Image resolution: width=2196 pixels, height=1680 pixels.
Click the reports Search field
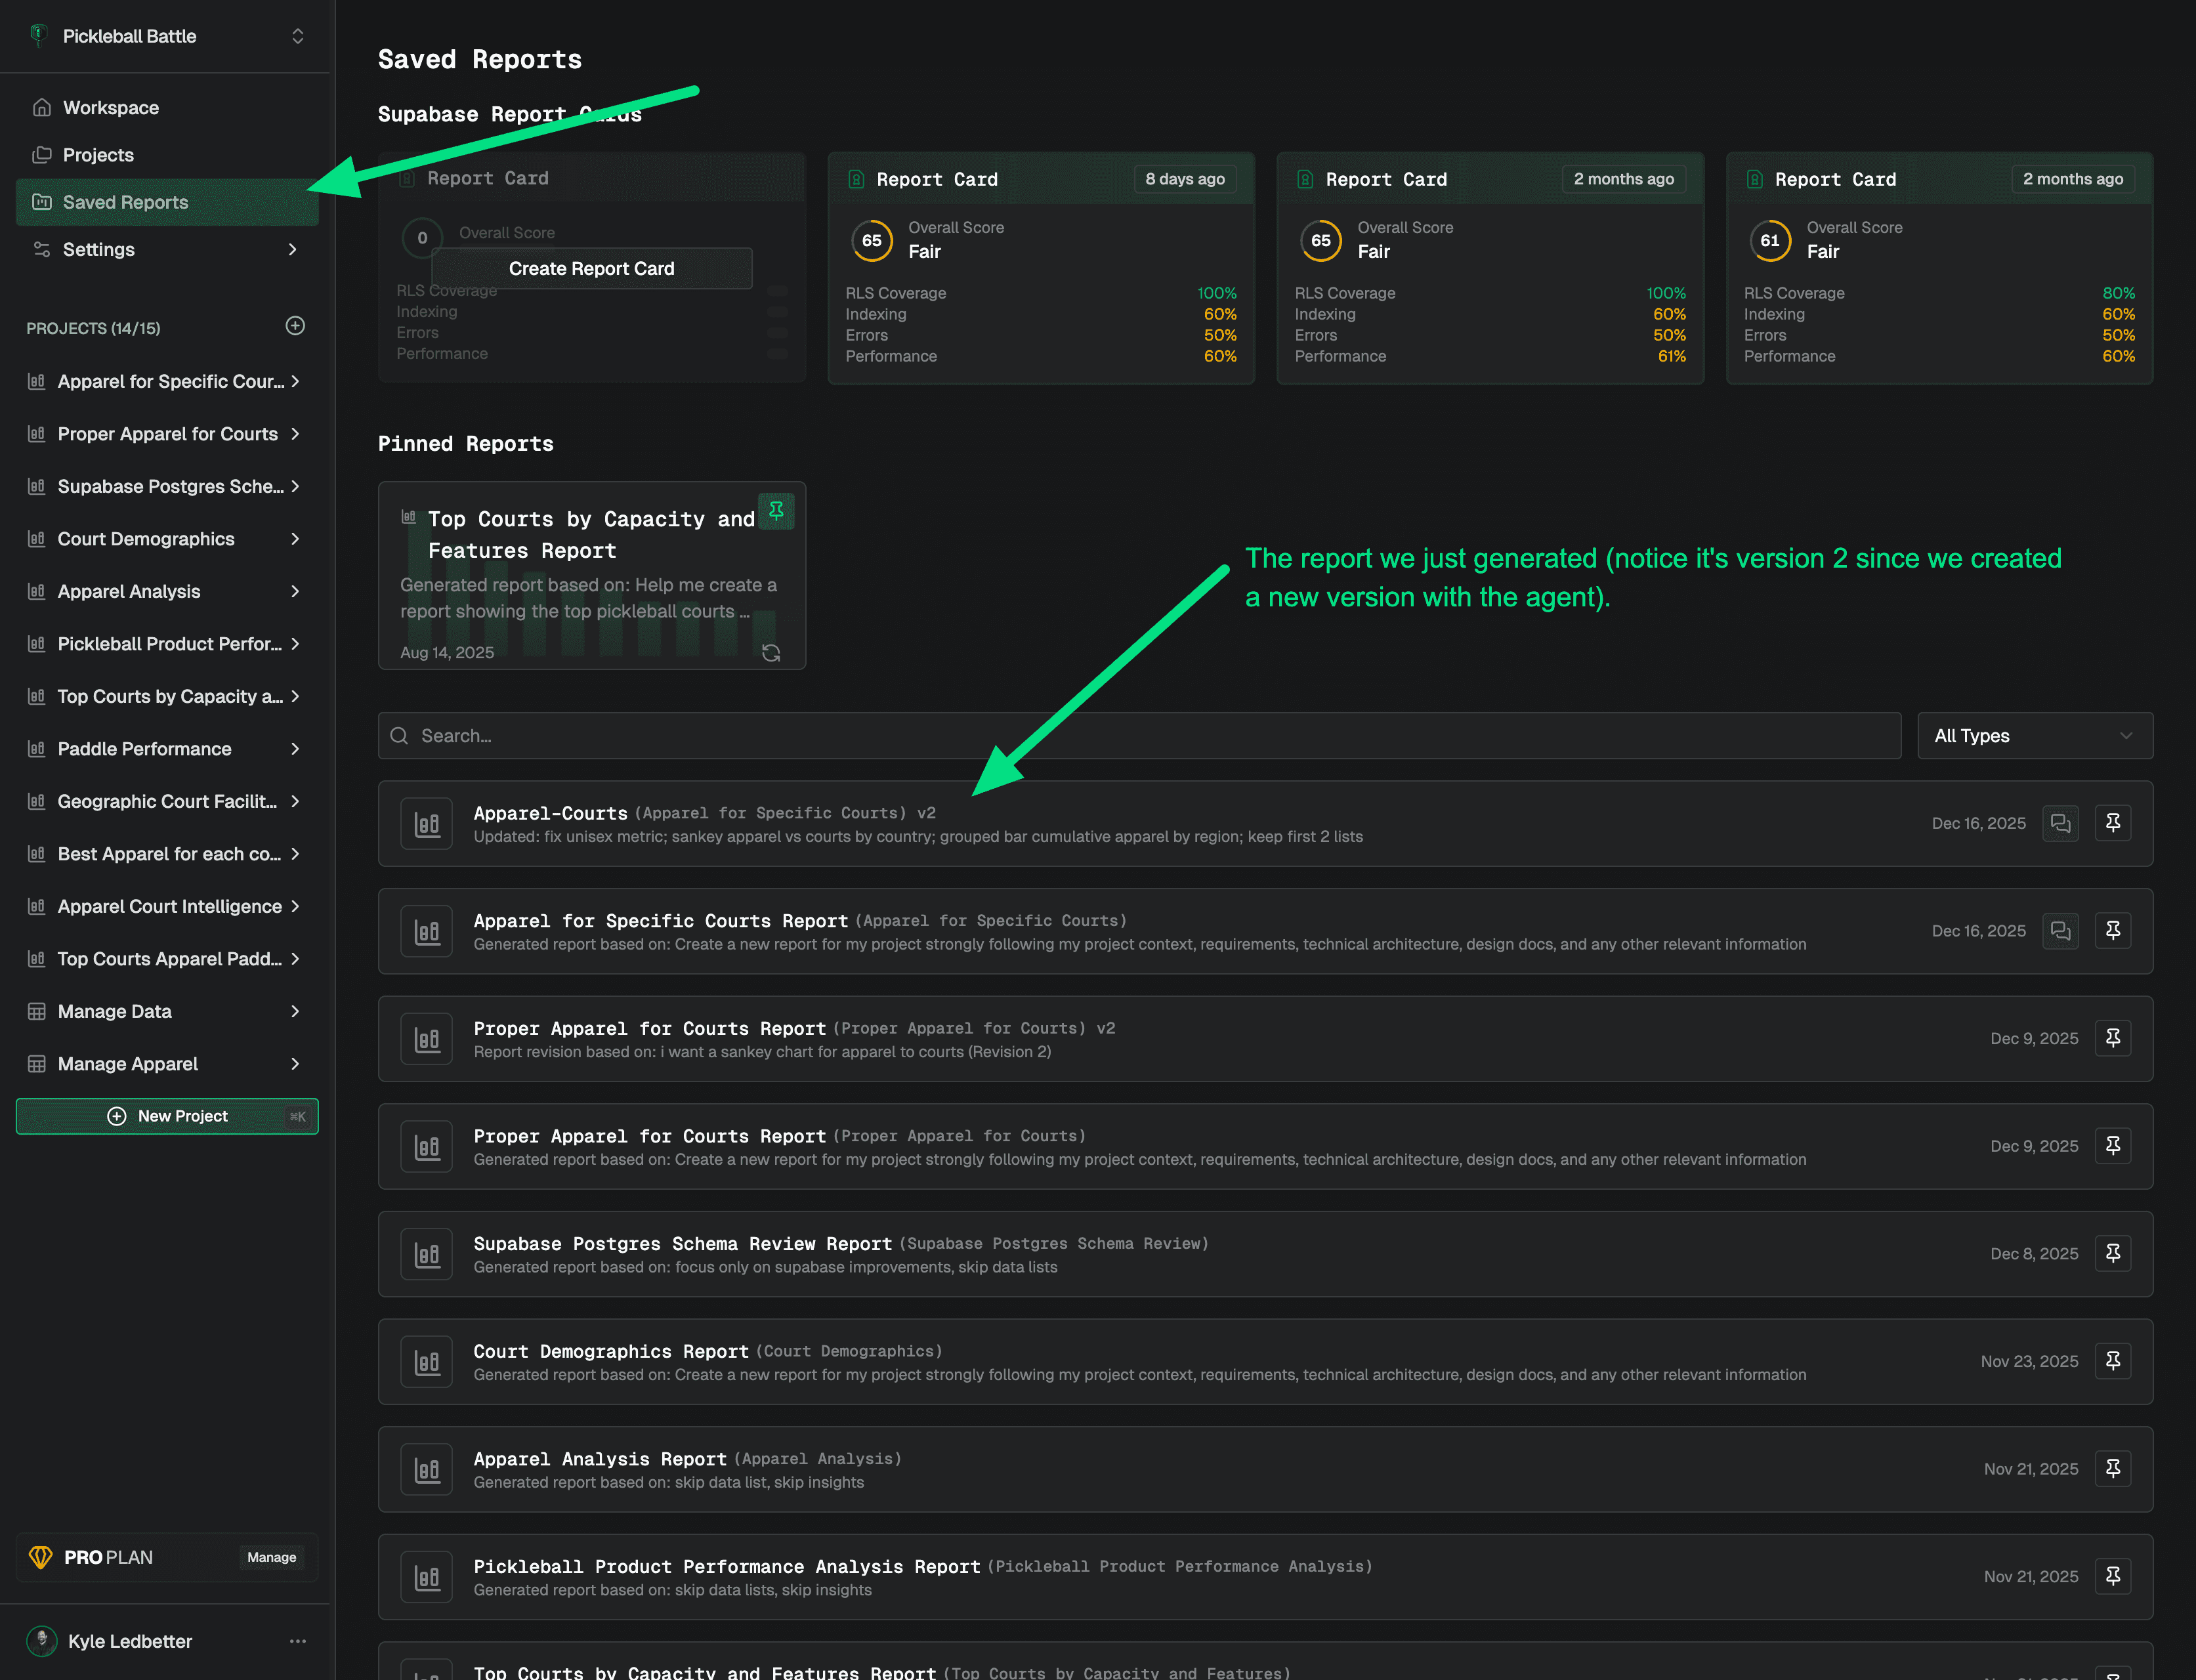pos(1140,736)
